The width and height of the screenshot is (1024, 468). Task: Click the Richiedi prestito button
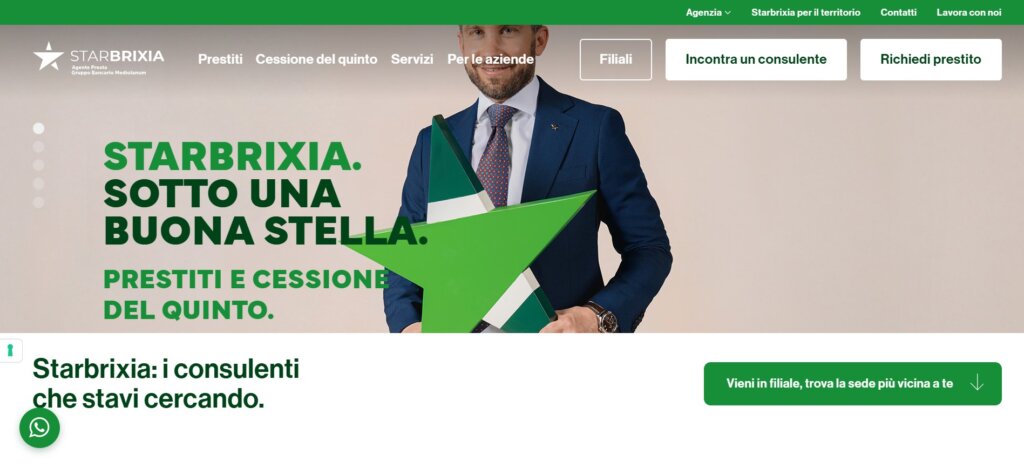(931, 59)
